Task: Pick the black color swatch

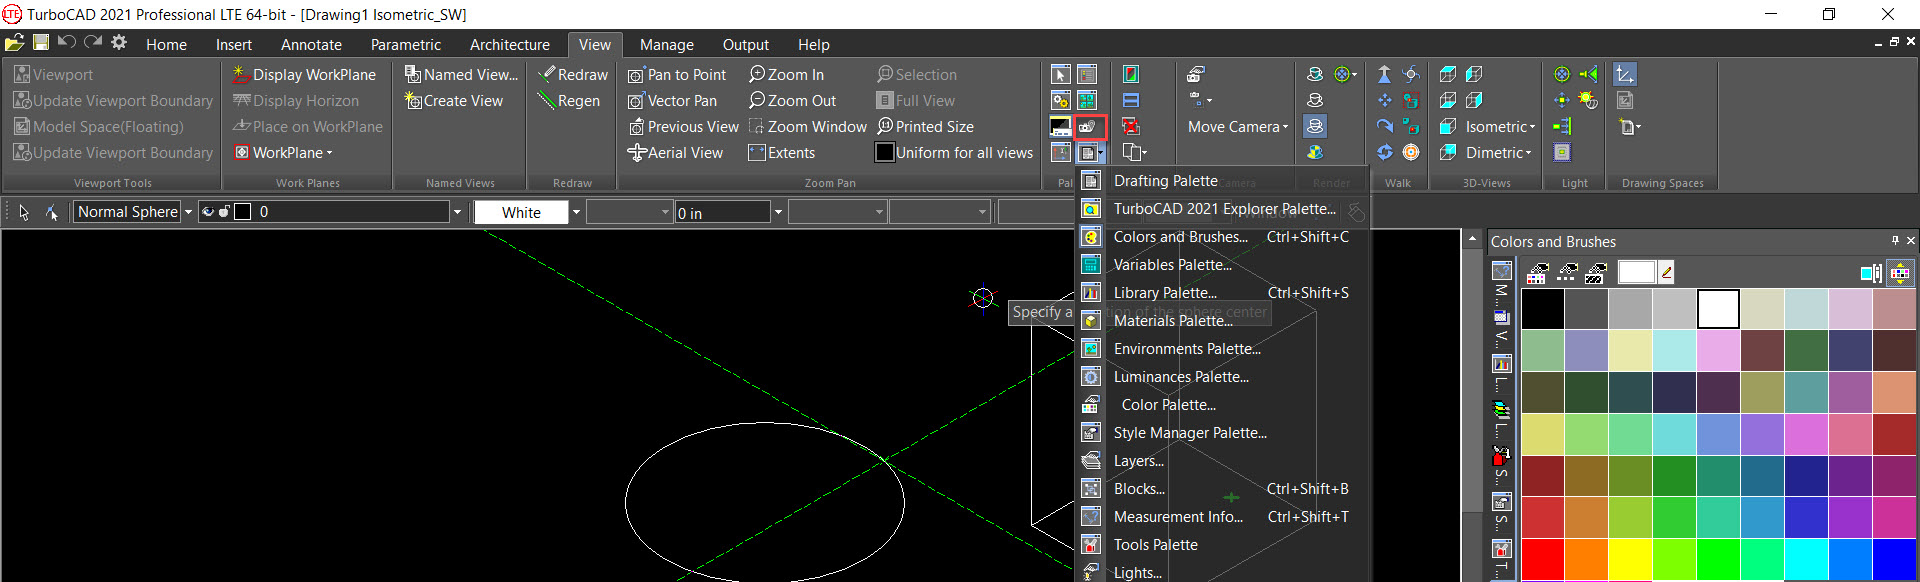Action: 1543,310
